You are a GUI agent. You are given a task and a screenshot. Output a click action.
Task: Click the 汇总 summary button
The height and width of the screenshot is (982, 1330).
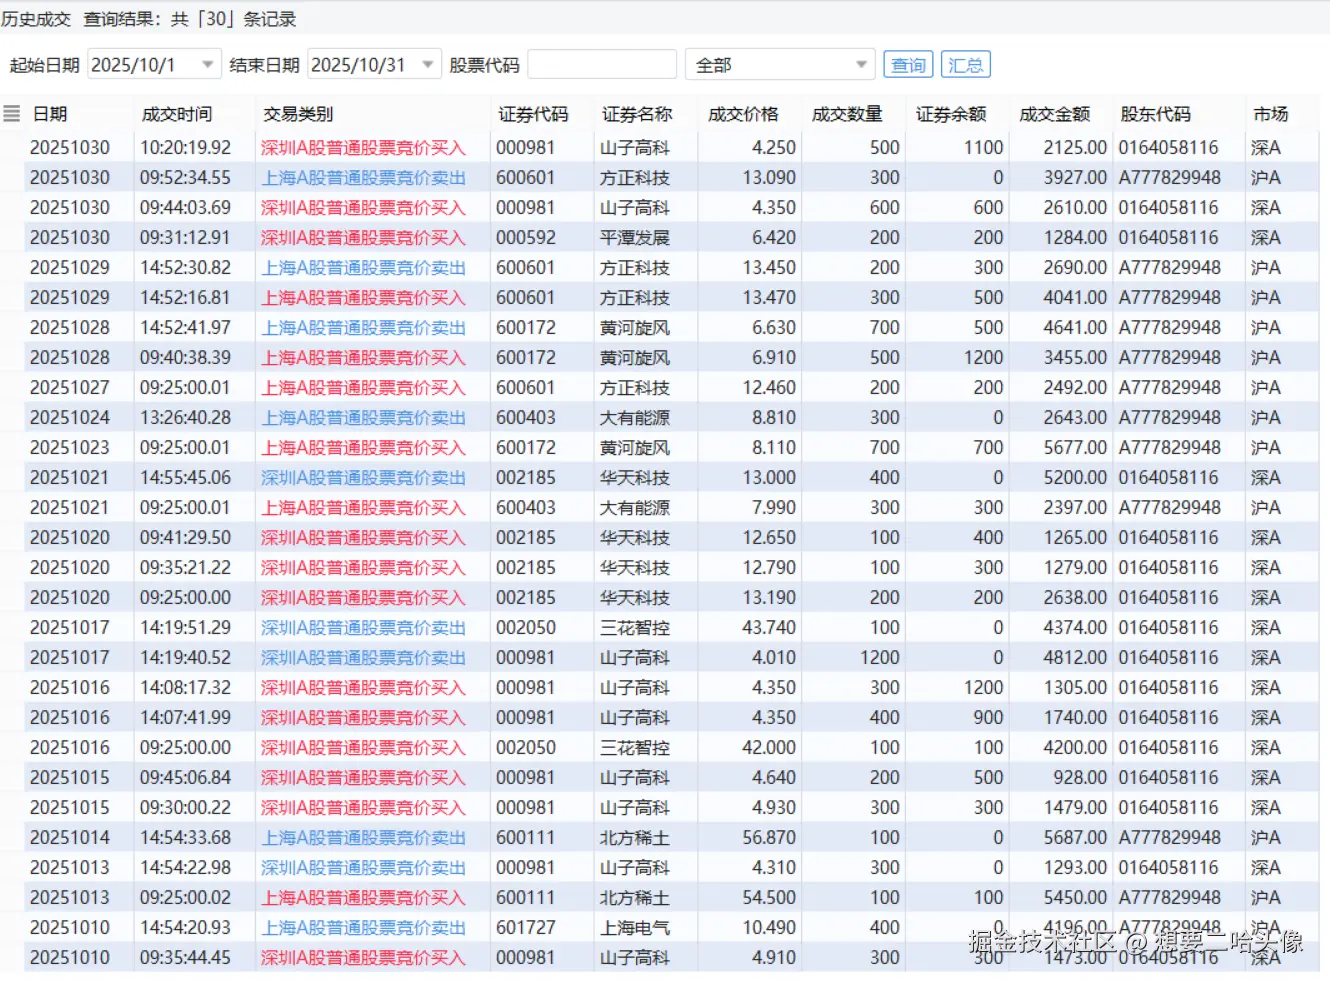point(966,63)
